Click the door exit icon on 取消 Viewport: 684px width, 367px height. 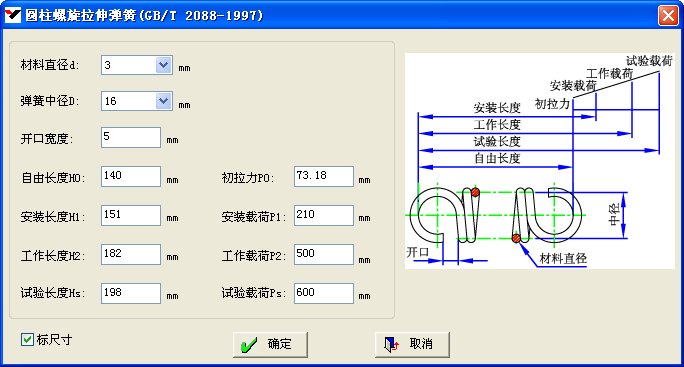point(391,344)
